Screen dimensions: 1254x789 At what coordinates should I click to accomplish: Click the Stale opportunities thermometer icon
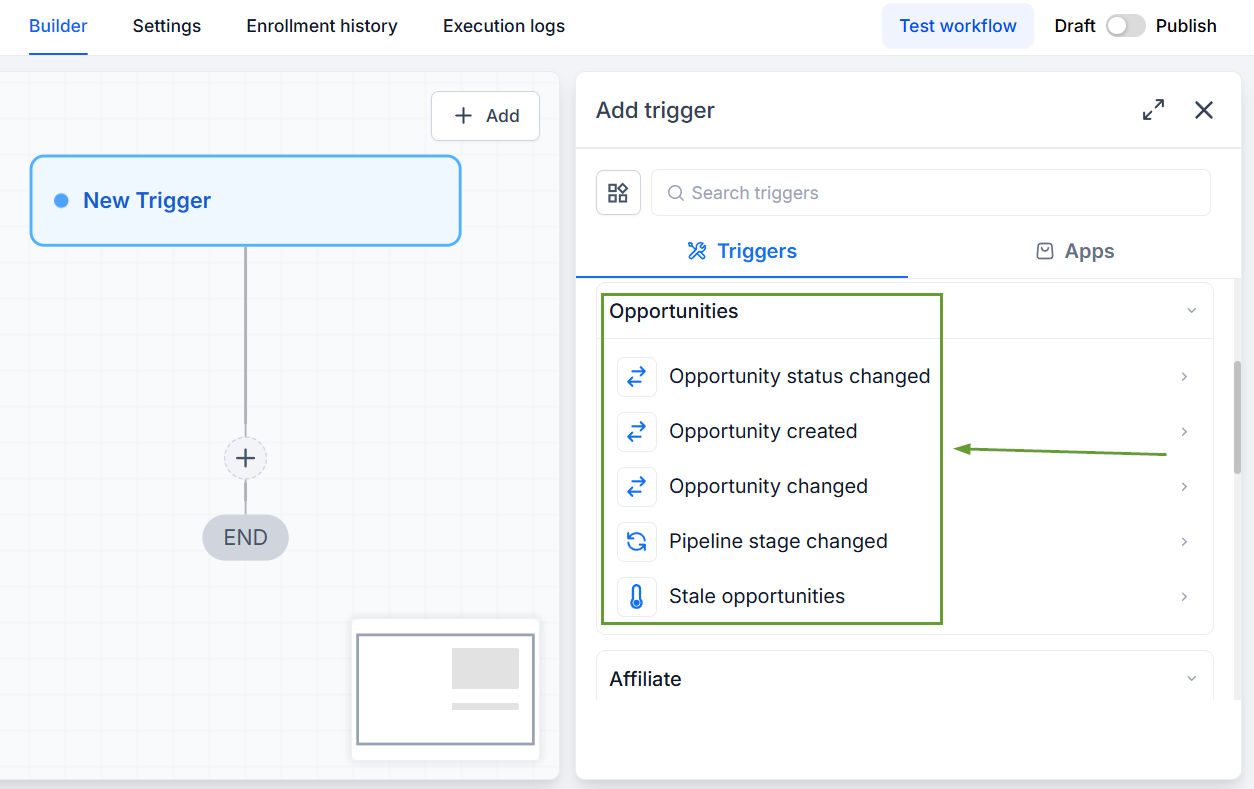pyautogui.click(x=637, y=597)
